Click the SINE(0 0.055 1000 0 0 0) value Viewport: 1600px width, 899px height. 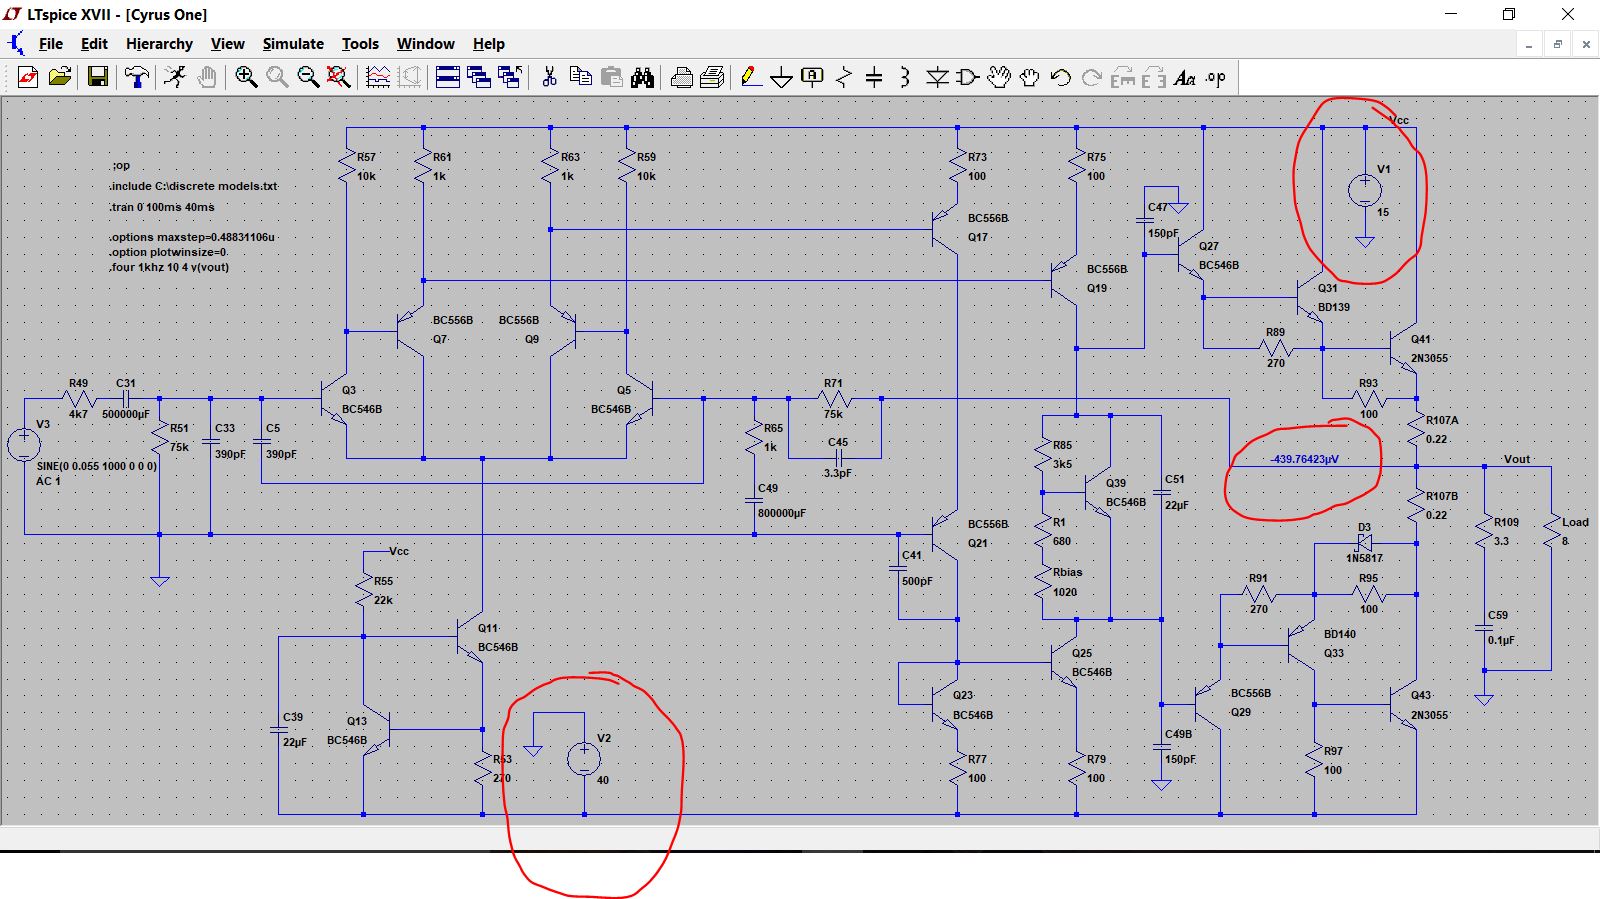(x=96, y=466)
